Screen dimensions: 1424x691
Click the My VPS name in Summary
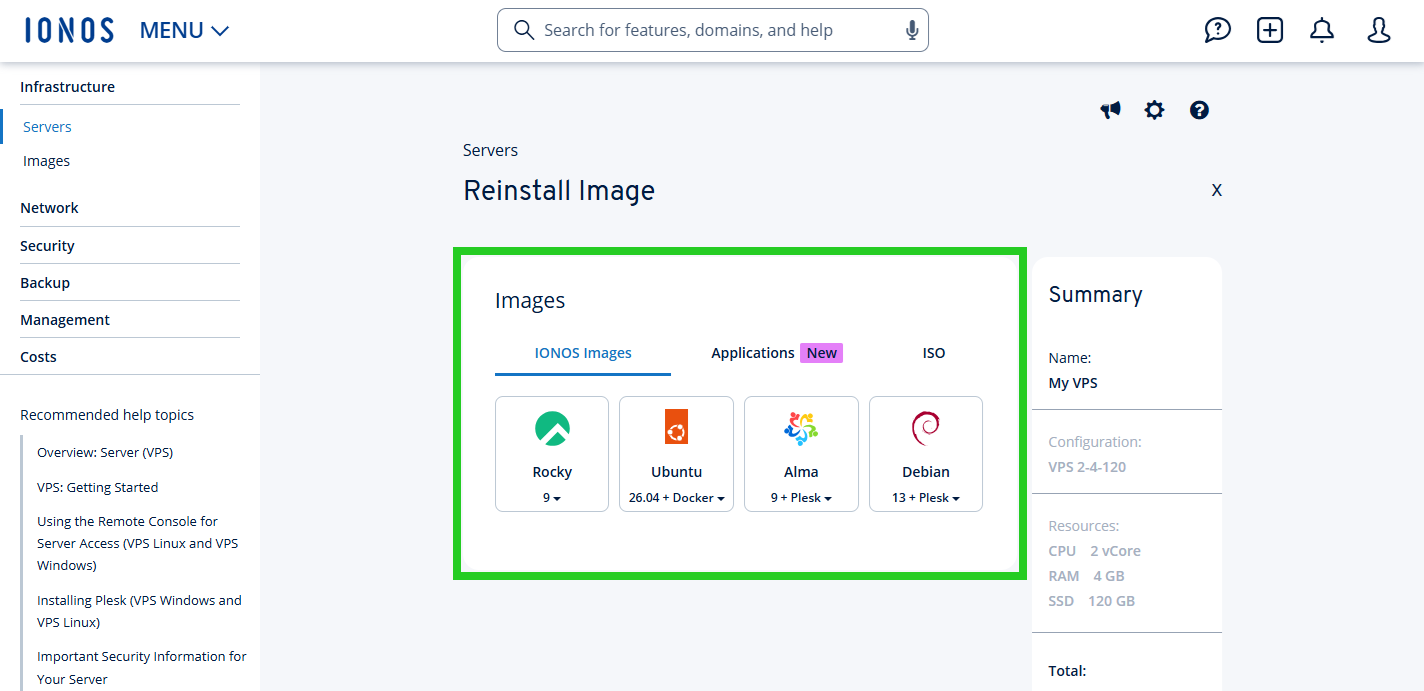1073,383
